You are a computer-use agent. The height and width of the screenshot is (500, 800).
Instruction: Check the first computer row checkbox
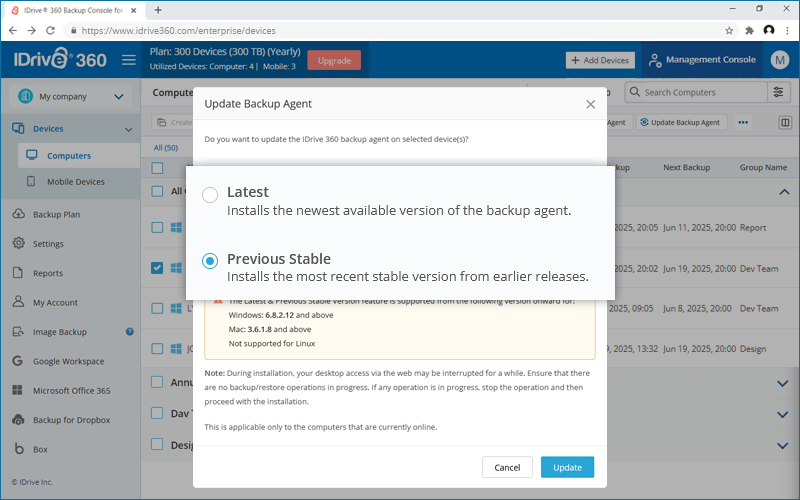tap(157, 228)
